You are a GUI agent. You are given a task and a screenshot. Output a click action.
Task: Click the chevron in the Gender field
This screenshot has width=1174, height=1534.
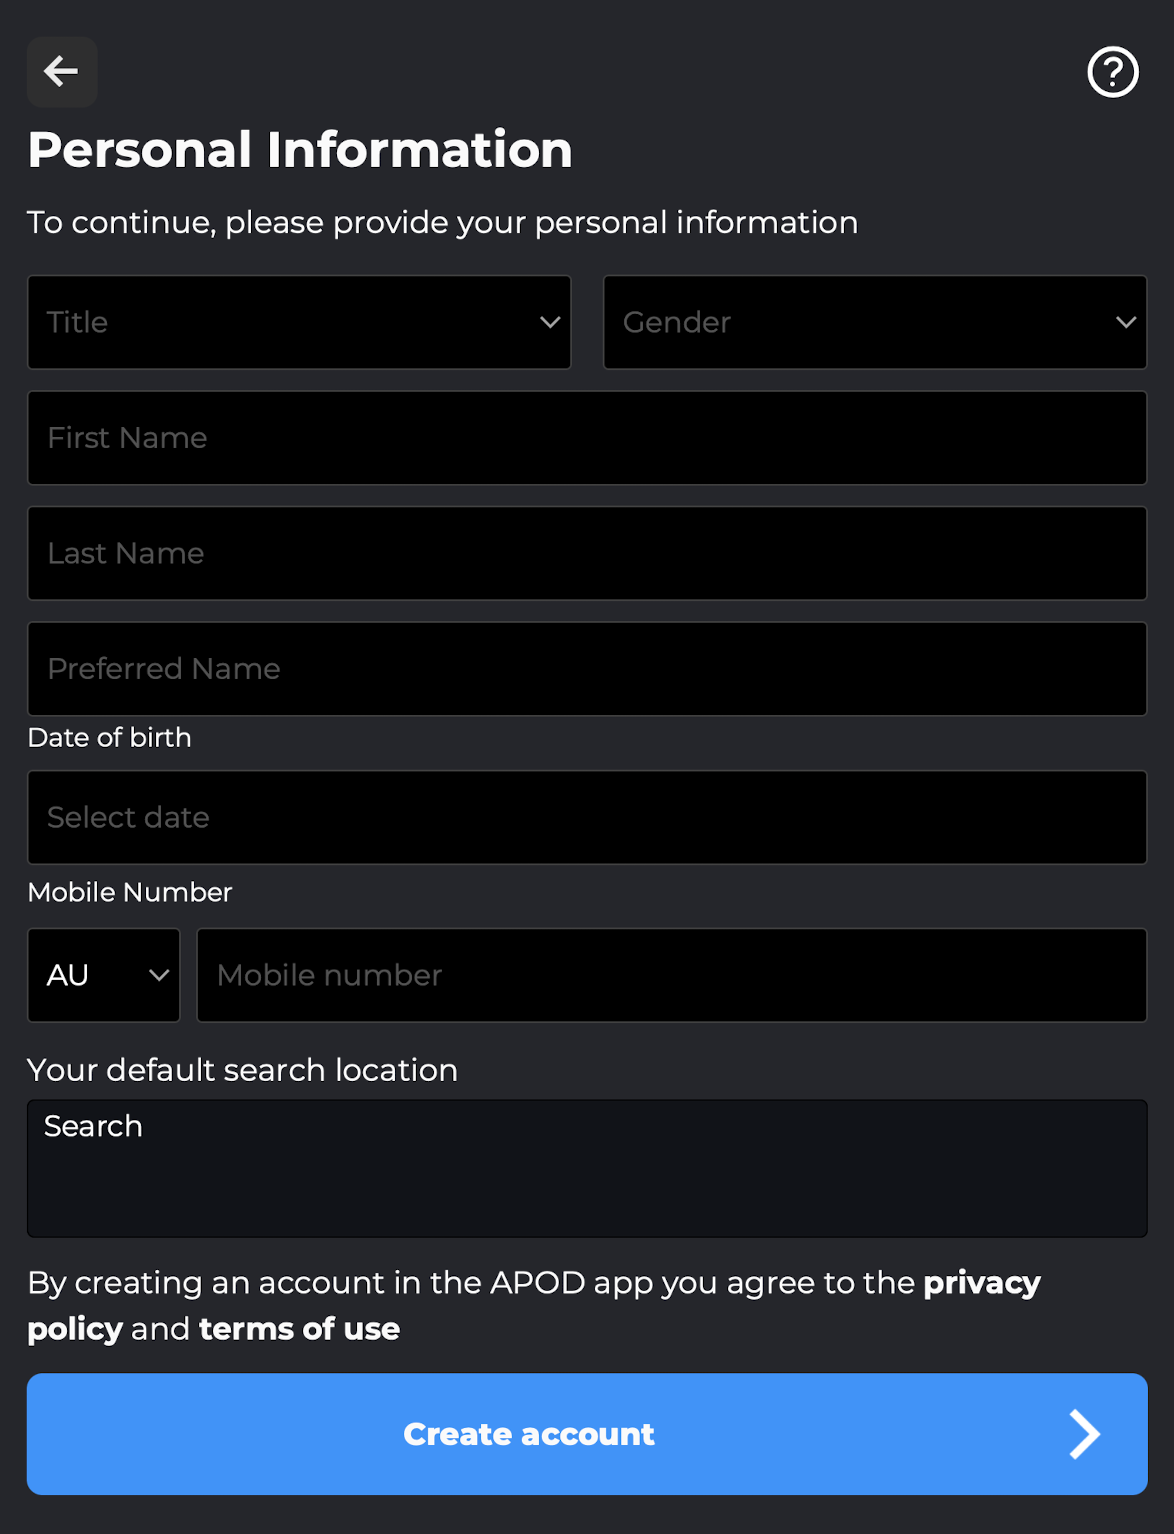pyautogui.click(x=1126, y=322)
